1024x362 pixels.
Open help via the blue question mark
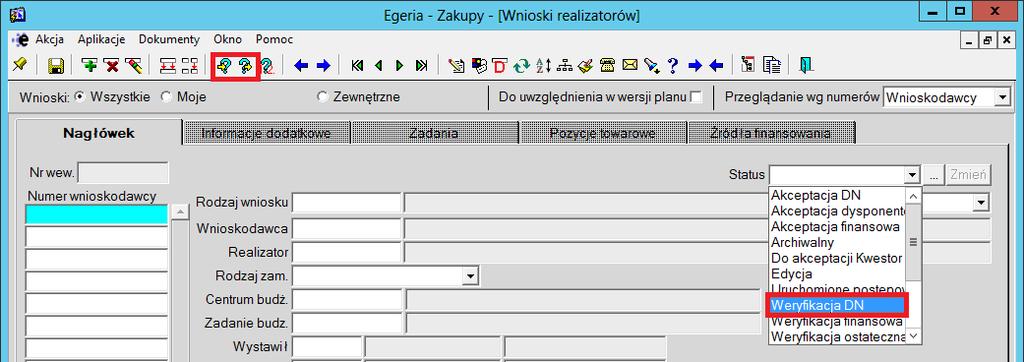coord(673,65)
